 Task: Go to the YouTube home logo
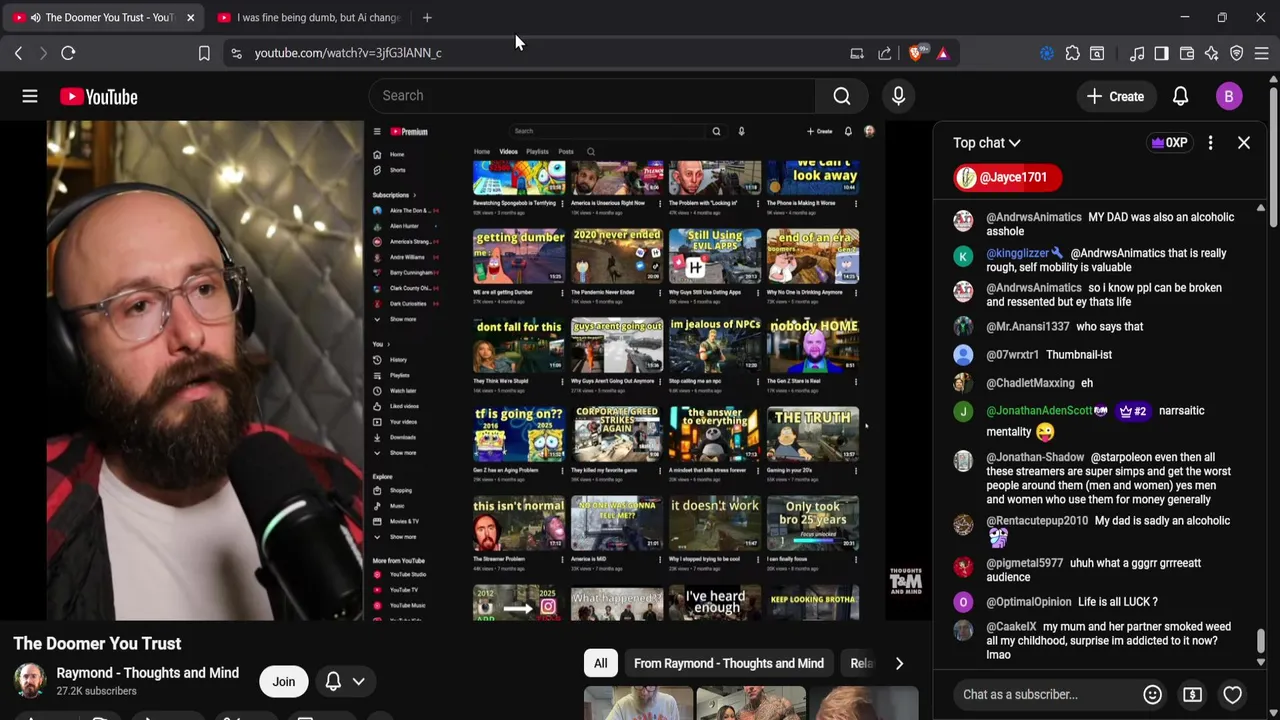tap(98, 96)
